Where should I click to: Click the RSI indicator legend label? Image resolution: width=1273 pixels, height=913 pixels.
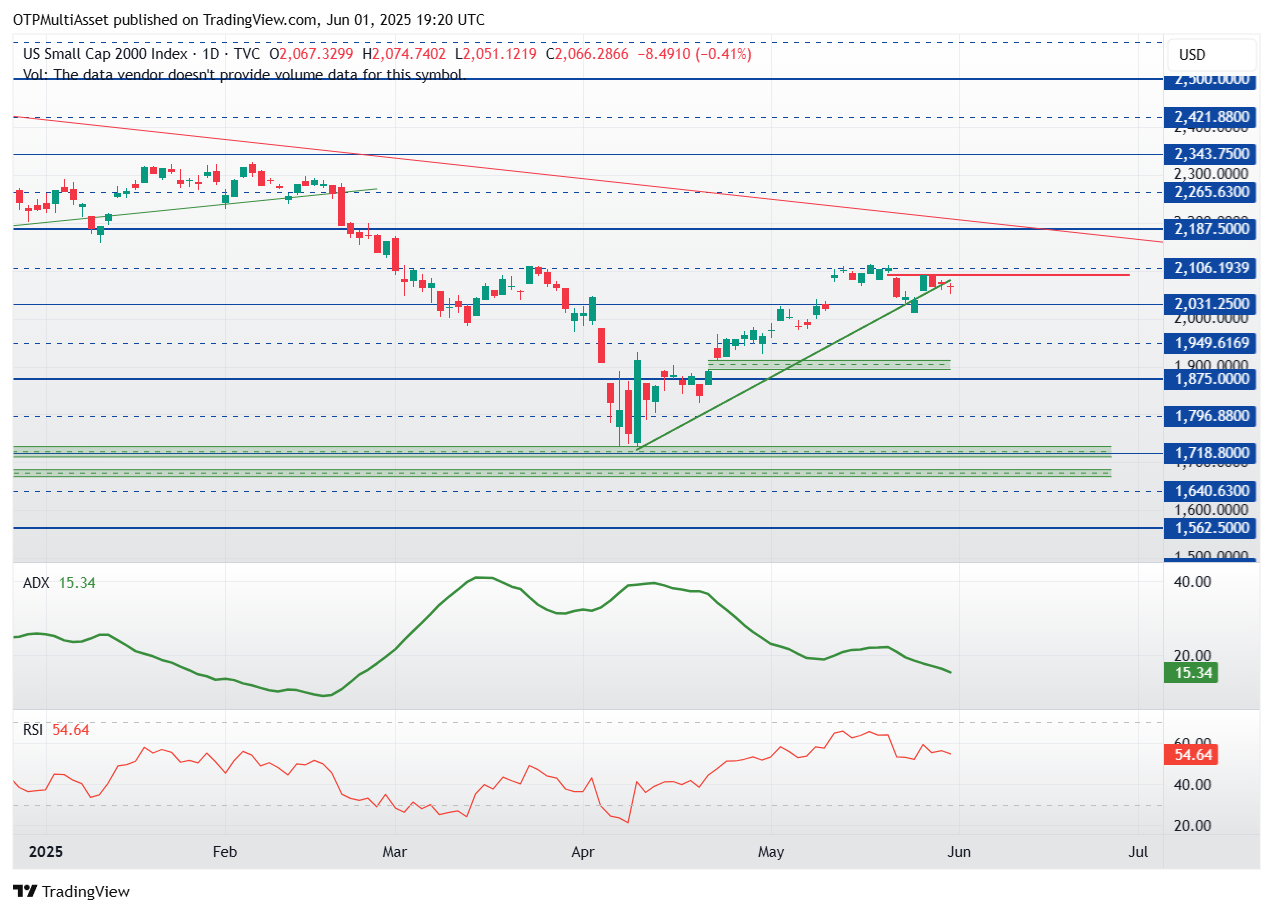pos(33,730)
